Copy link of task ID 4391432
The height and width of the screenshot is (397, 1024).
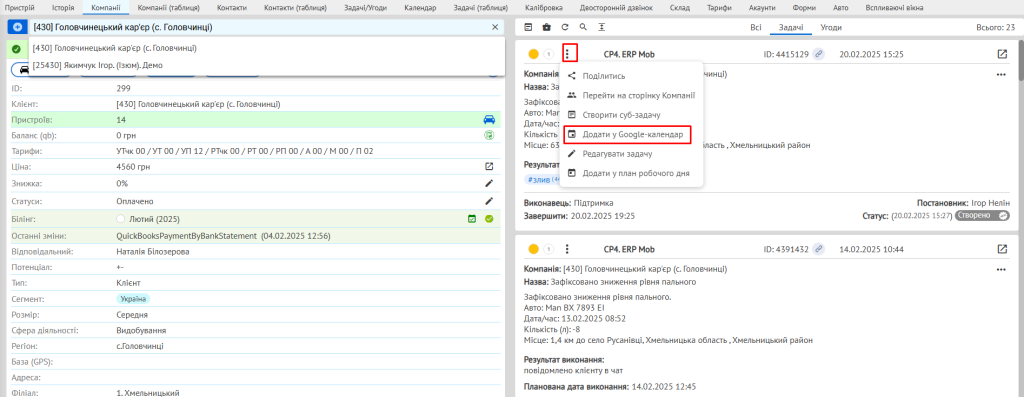tap(819, 249)
